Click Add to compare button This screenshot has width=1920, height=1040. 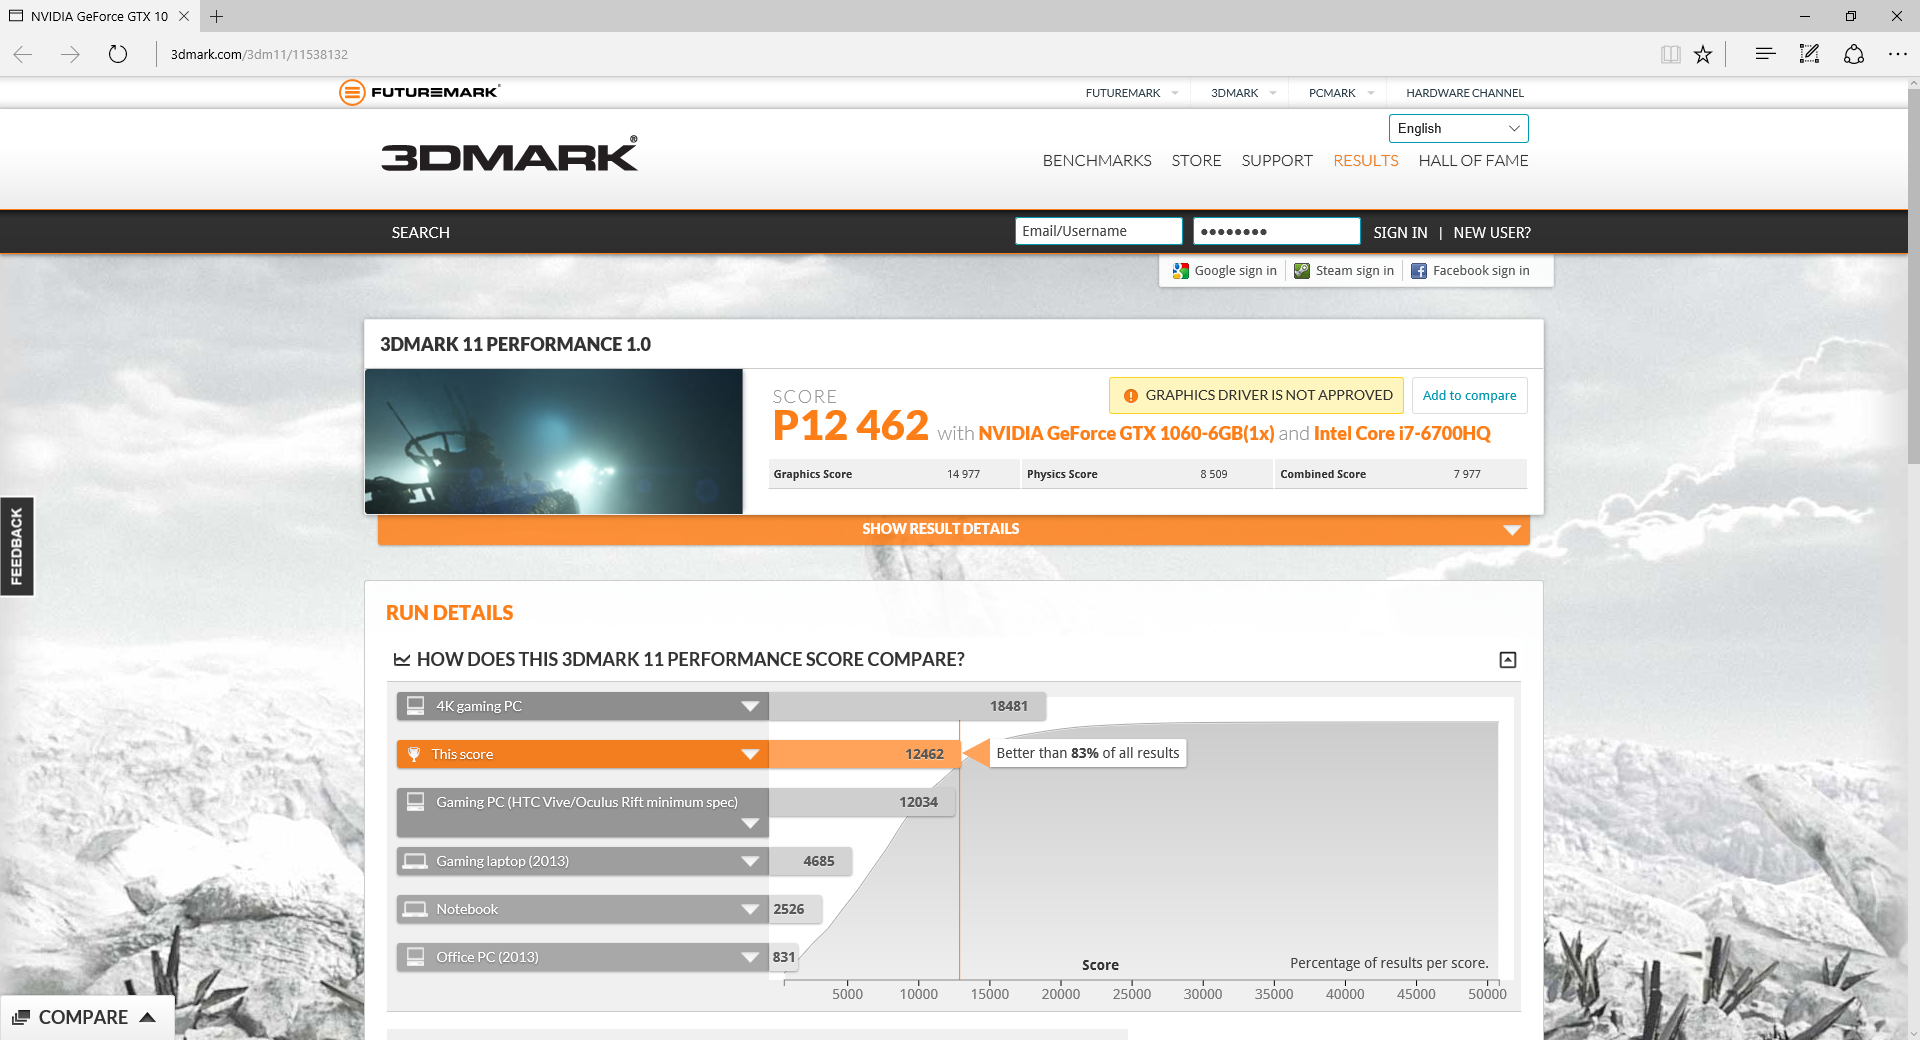1469,395
